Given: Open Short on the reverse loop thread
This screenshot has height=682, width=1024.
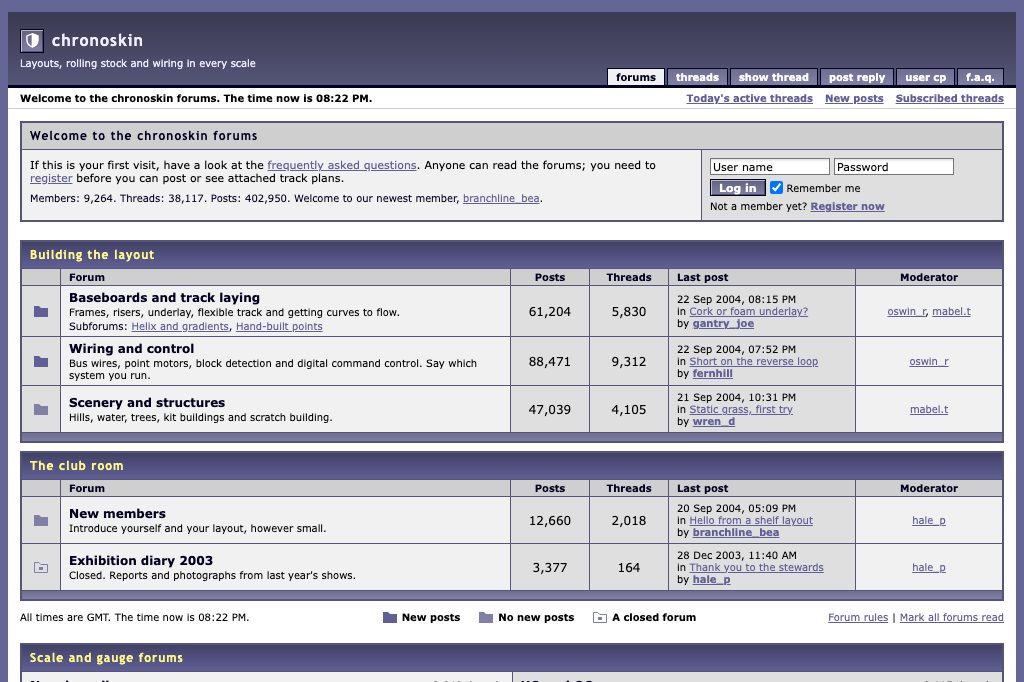Looking at the screenshot, I should pyautogui.click(x=754, y=361).
